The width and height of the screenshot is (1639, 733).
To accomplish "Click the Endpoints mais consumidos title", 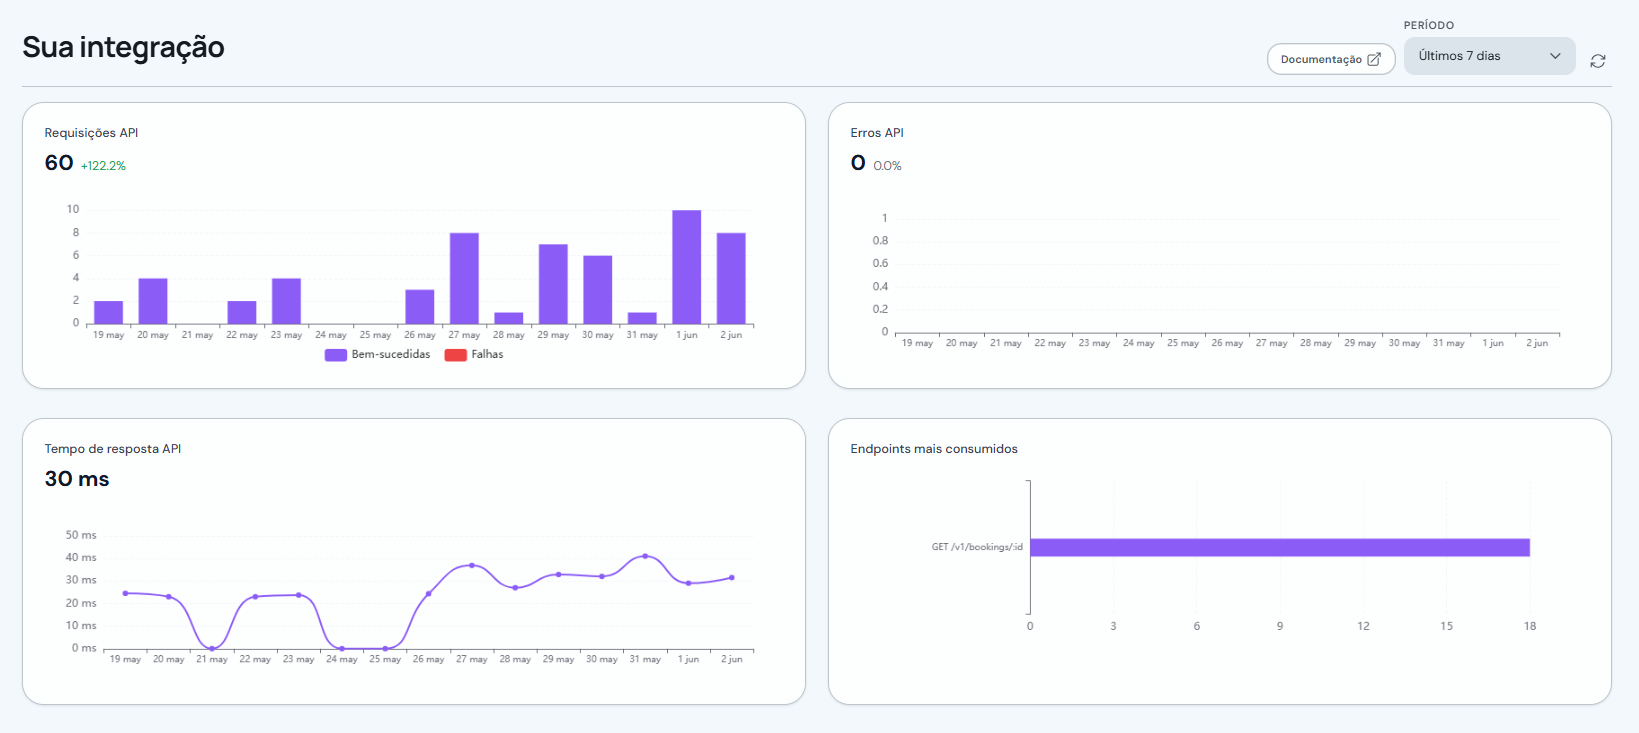I will 934,449.
